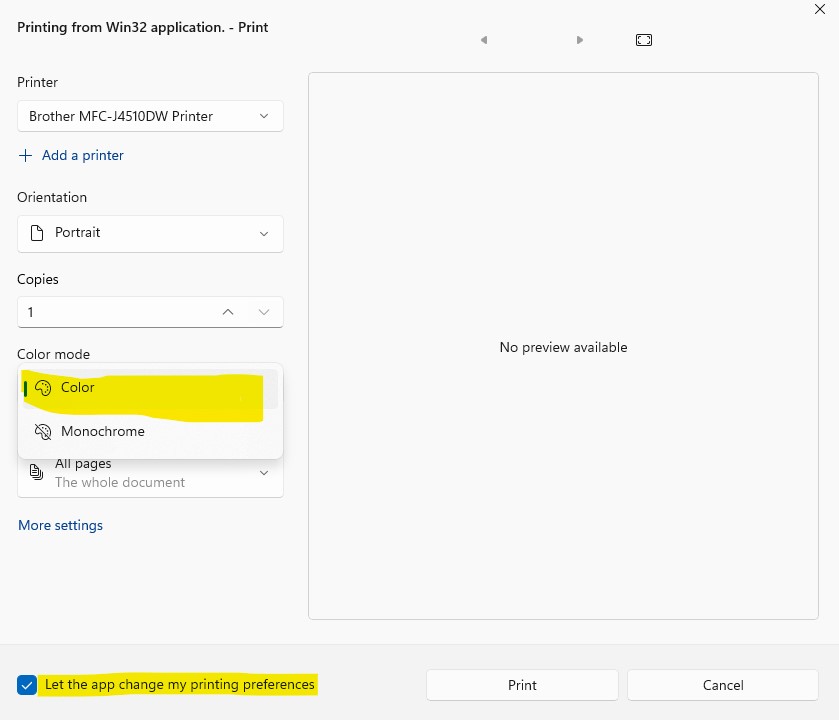839x720 pixels.
Task: Click the plus icon beside Add a printer
Action: click(x=26, y=156)
